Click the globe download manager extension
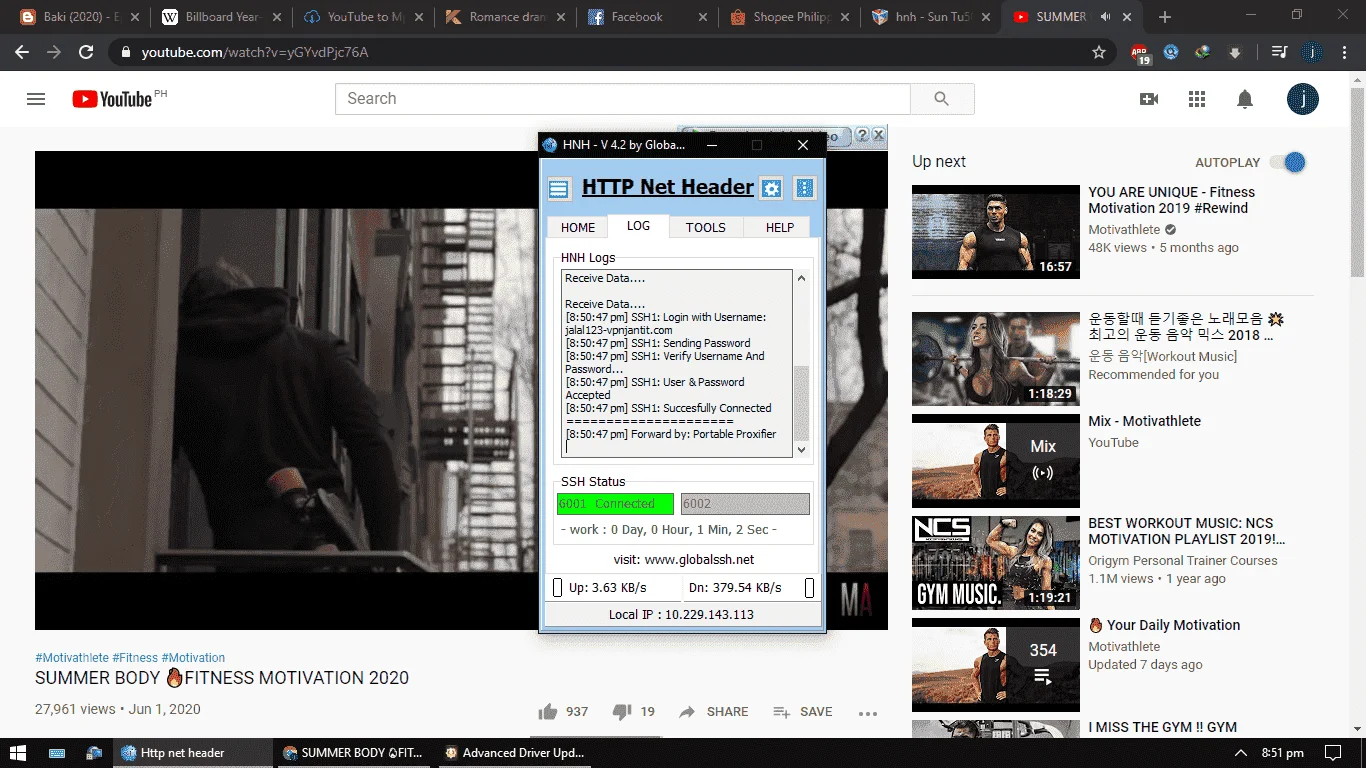1366x768 pixels. click(1203, 52)
